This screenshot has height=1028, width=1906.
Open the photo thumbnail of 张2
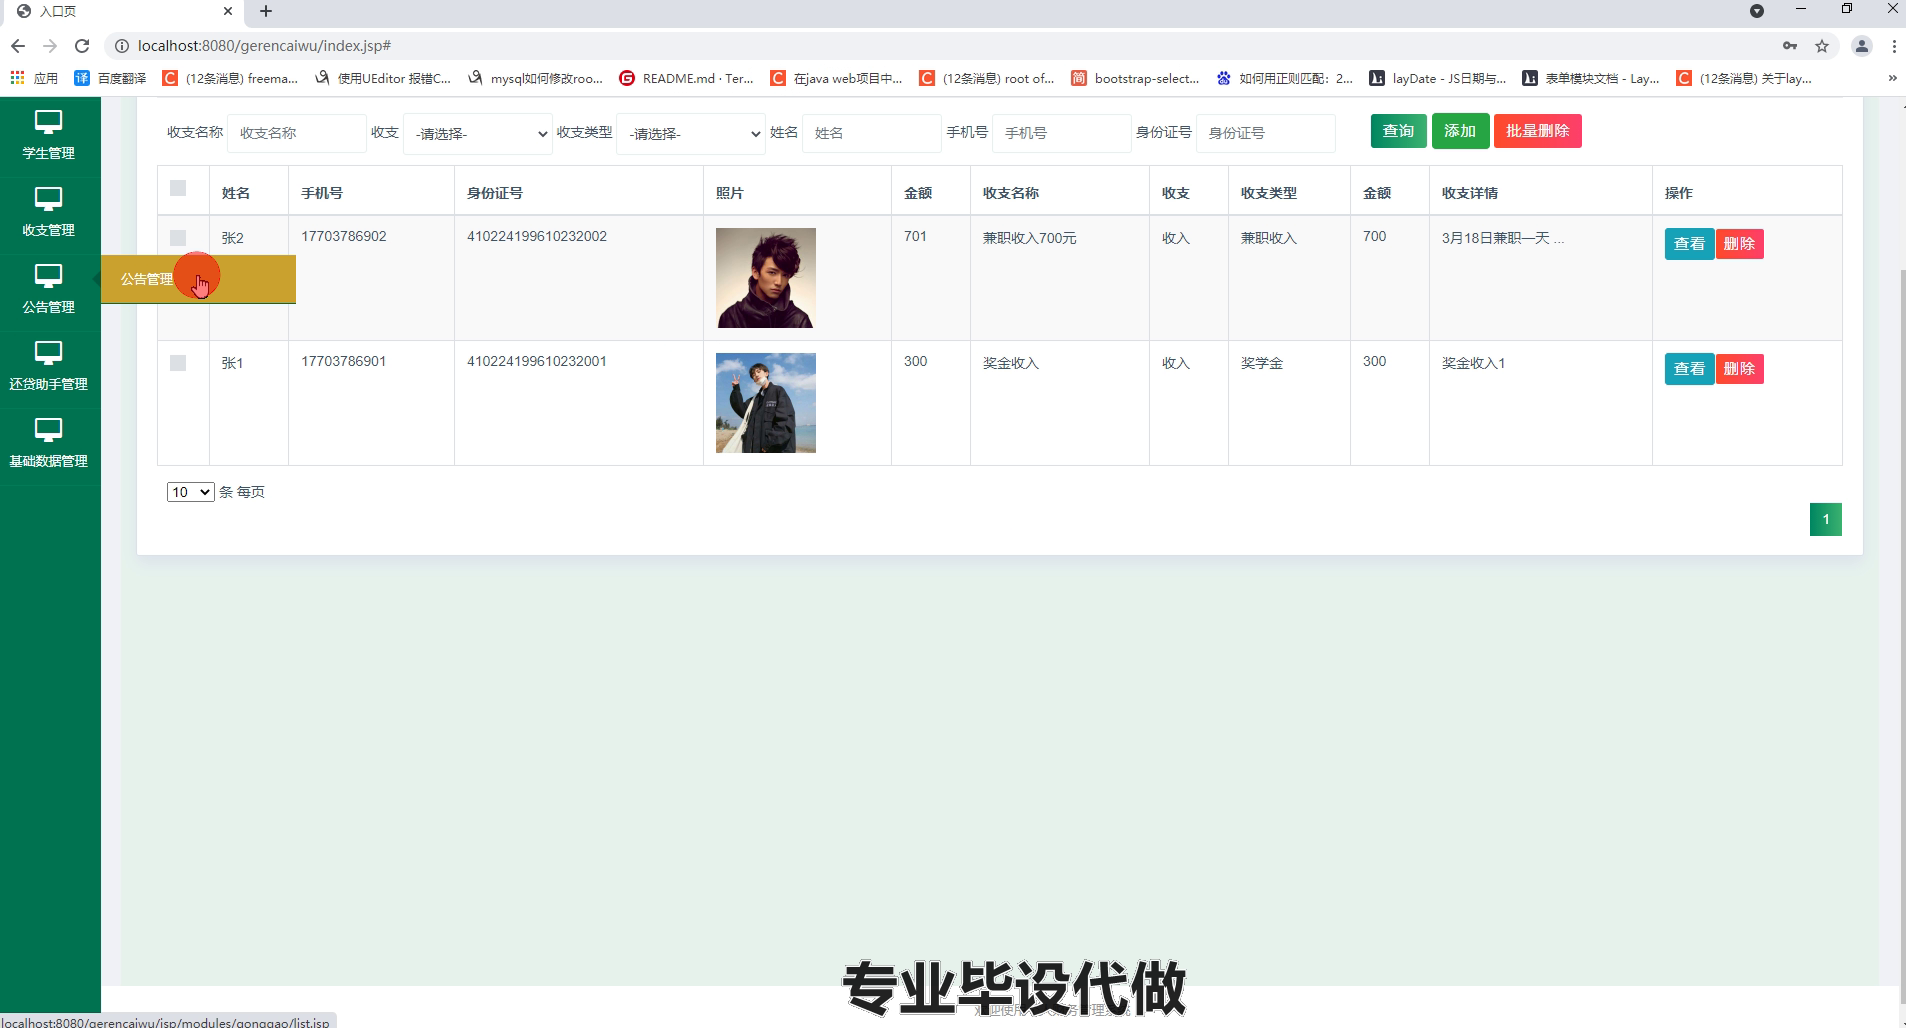tap(766, 278)
